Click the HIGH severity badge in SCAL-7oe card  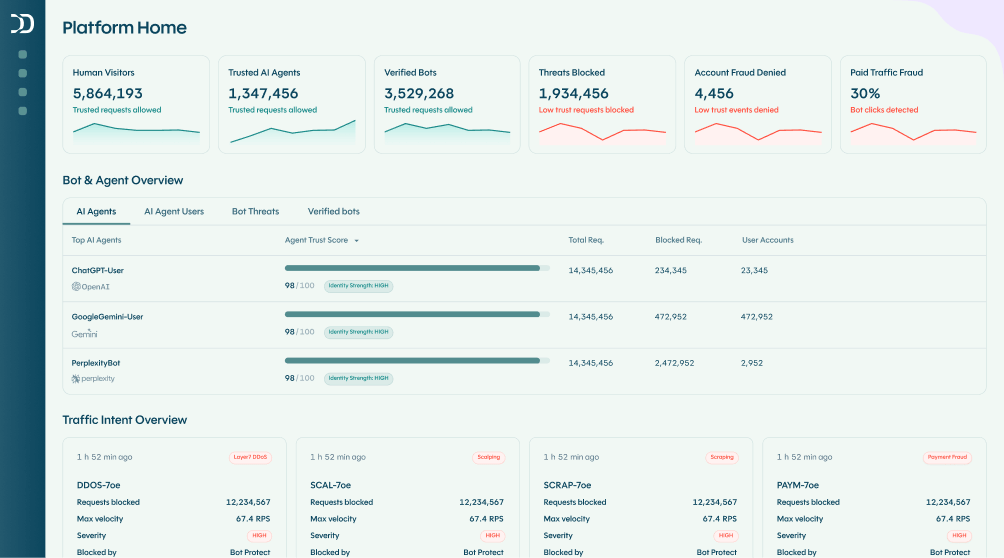tap(492, 536)
